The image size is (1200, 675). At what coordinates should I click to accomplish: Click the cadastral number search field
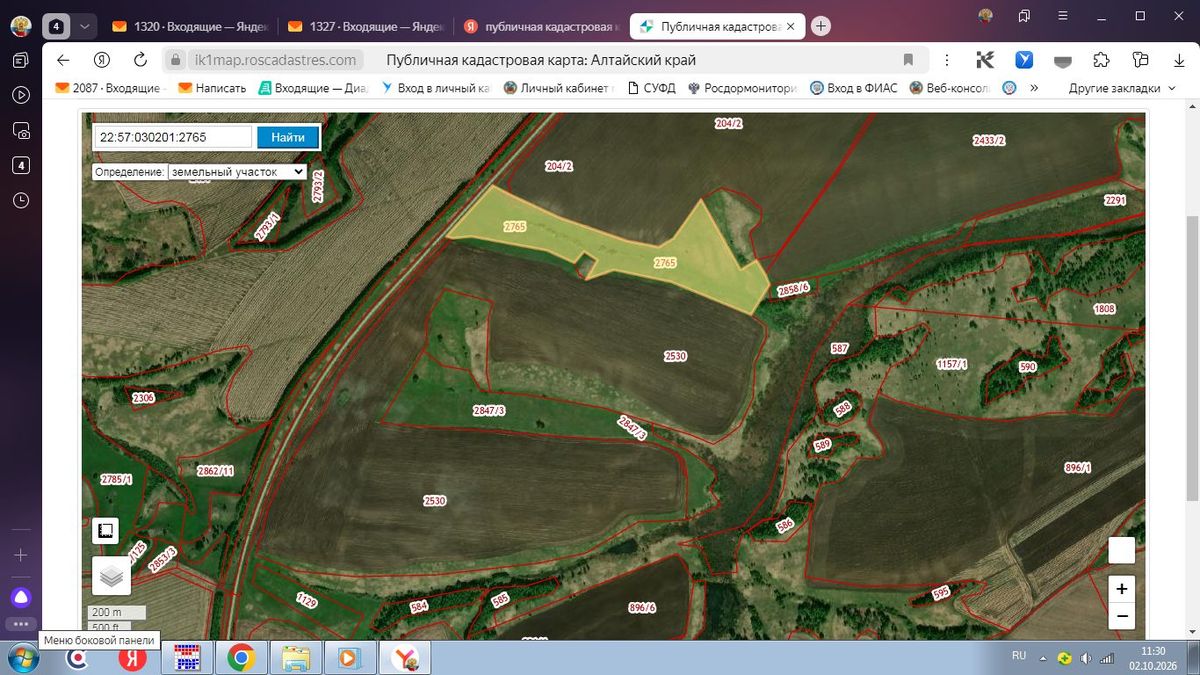point(173,137)
